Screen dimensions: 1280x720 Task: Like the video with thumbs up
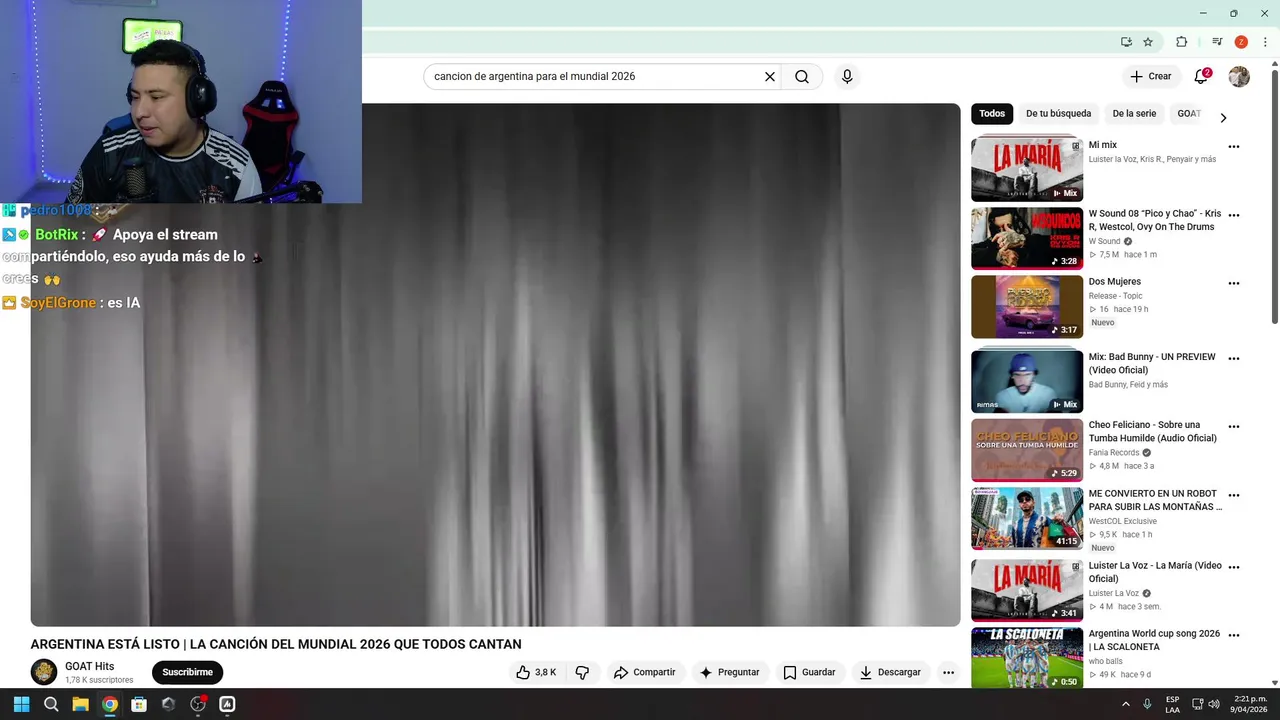537,672
